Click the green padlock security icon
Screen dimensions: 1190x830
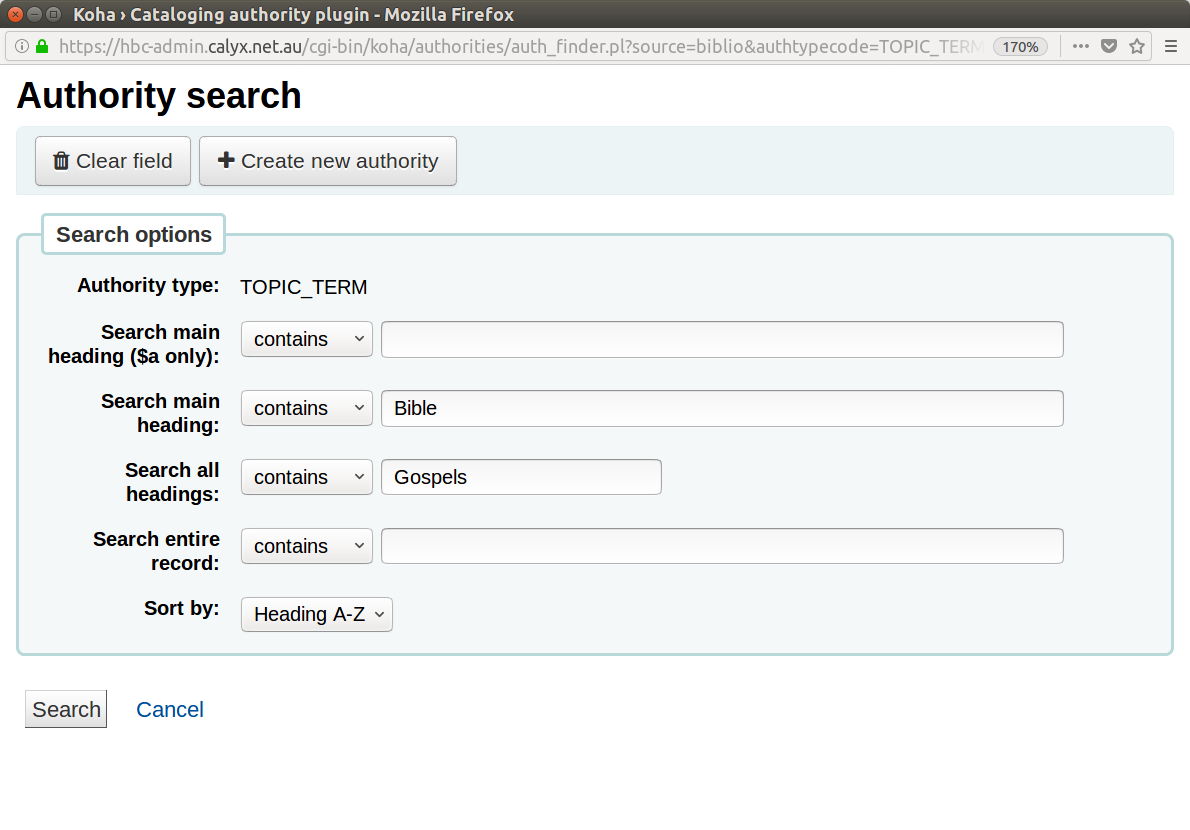42,46
